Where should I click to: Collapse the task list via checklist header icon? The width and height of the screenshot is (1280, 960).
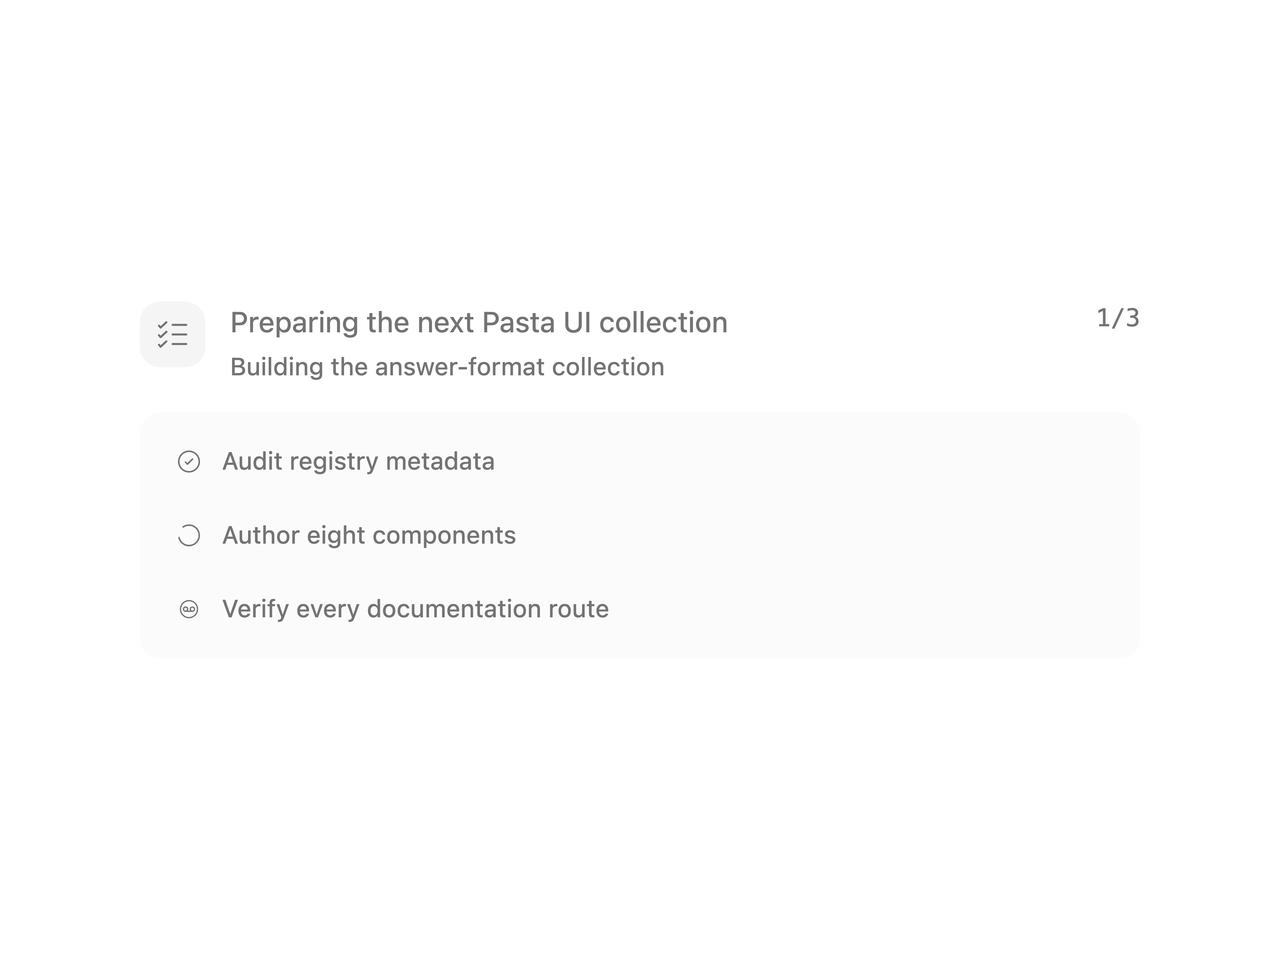(172, 334)
